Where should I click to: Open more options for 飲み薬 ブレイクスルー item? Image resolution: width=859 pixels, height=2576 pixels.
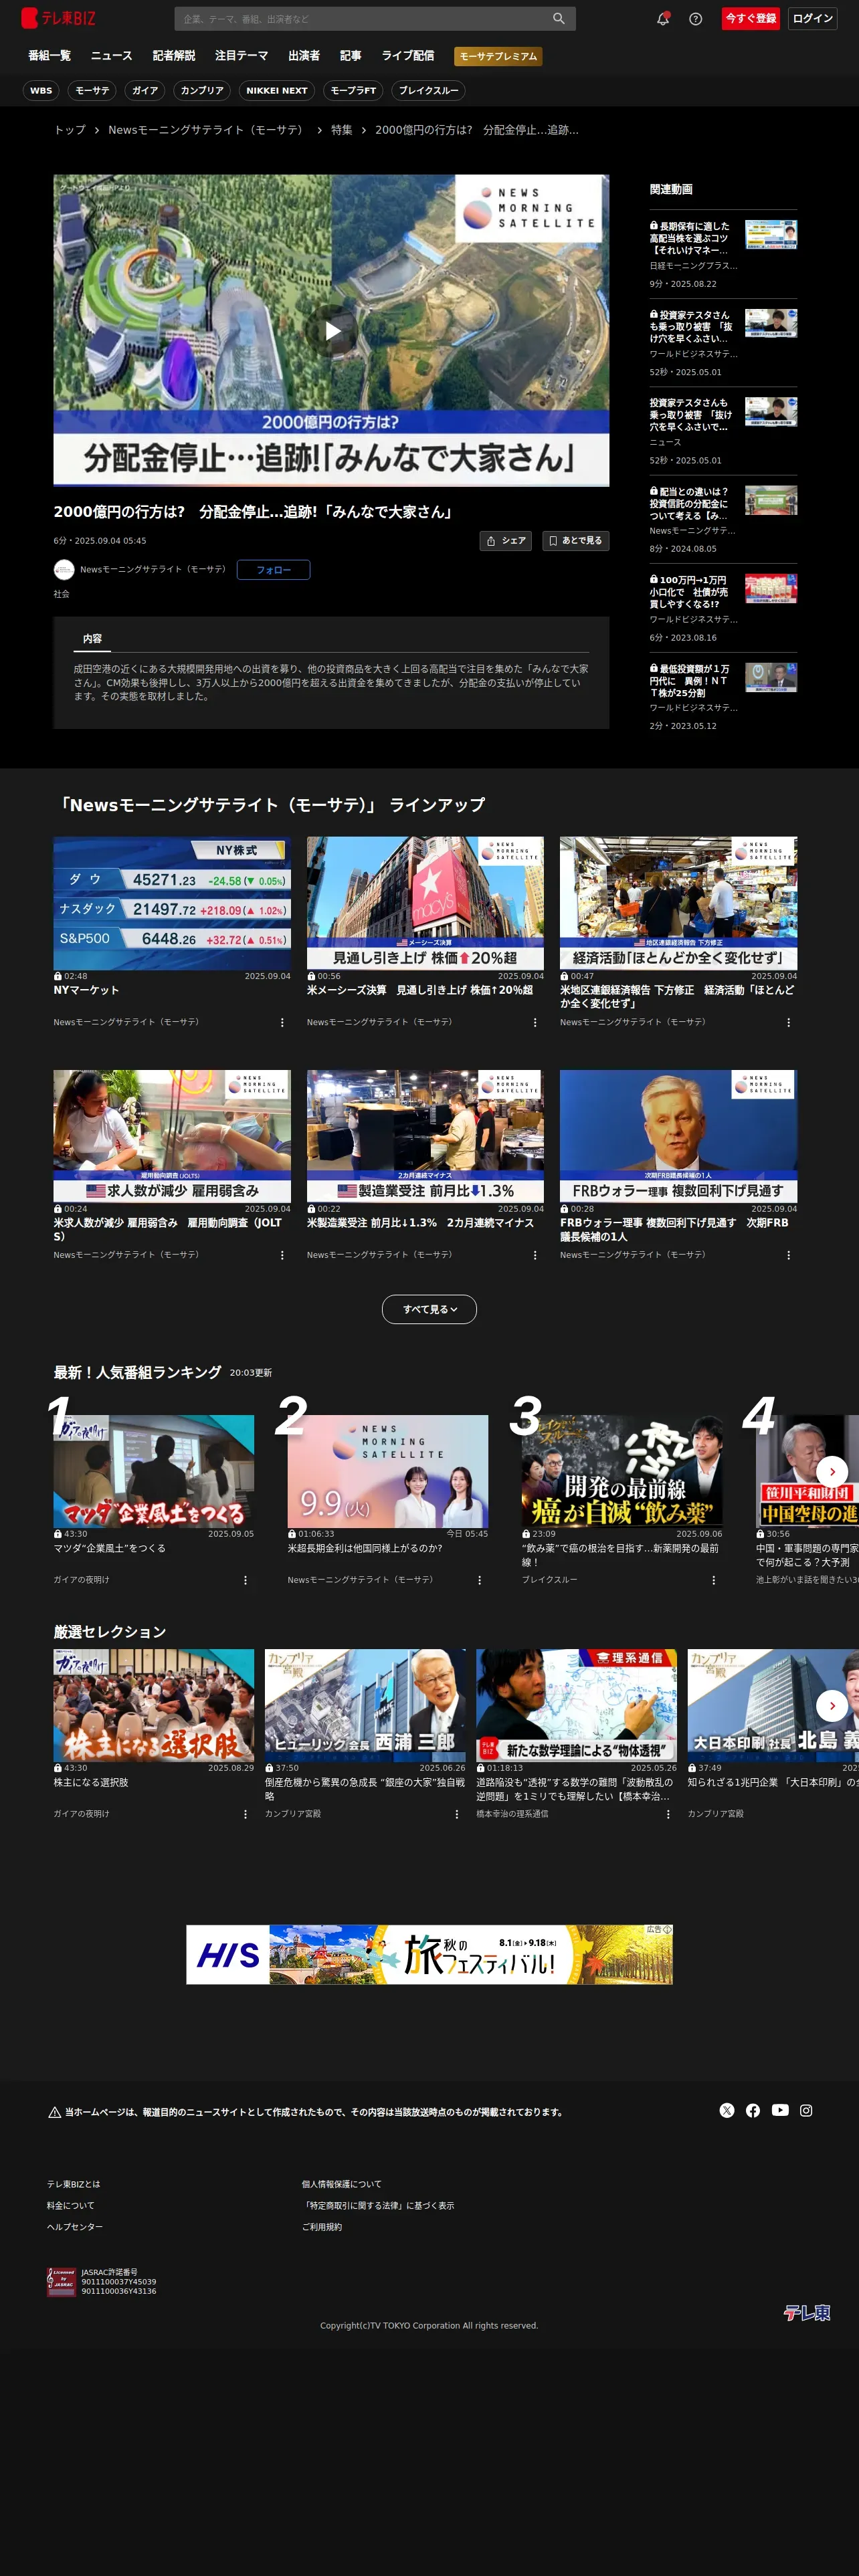pos(713,1580)
